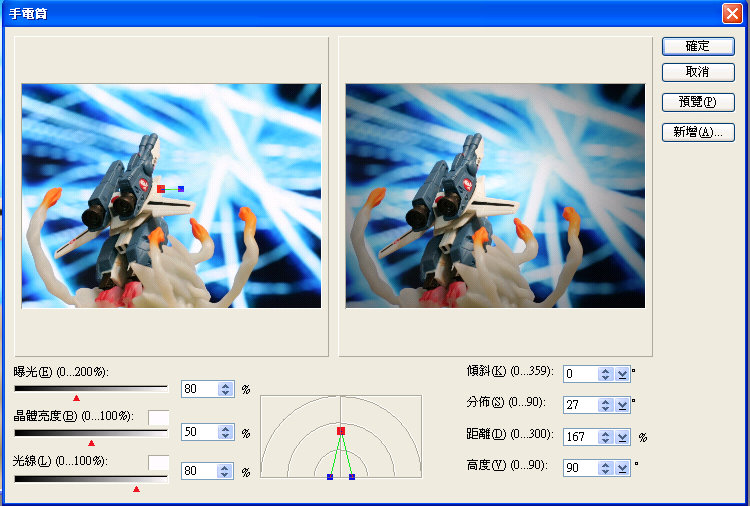Step the 光線 value spinner
Viewport: 750px width, 506px height.
[x=225, y=471]
